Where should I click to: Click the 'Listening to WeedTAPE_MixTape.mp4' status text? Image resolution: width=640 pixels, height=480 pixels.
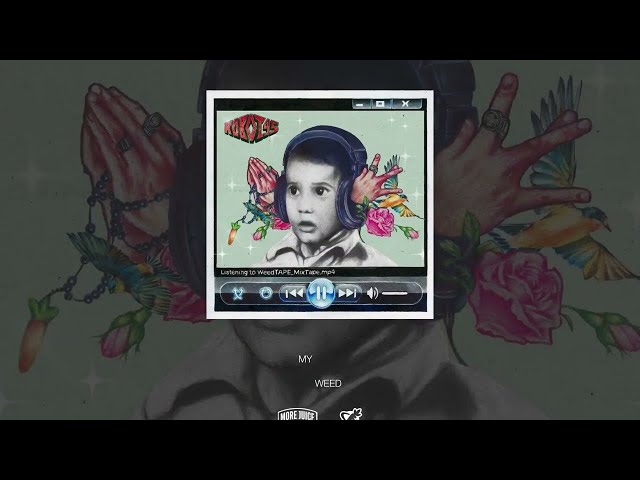point(278,272)
